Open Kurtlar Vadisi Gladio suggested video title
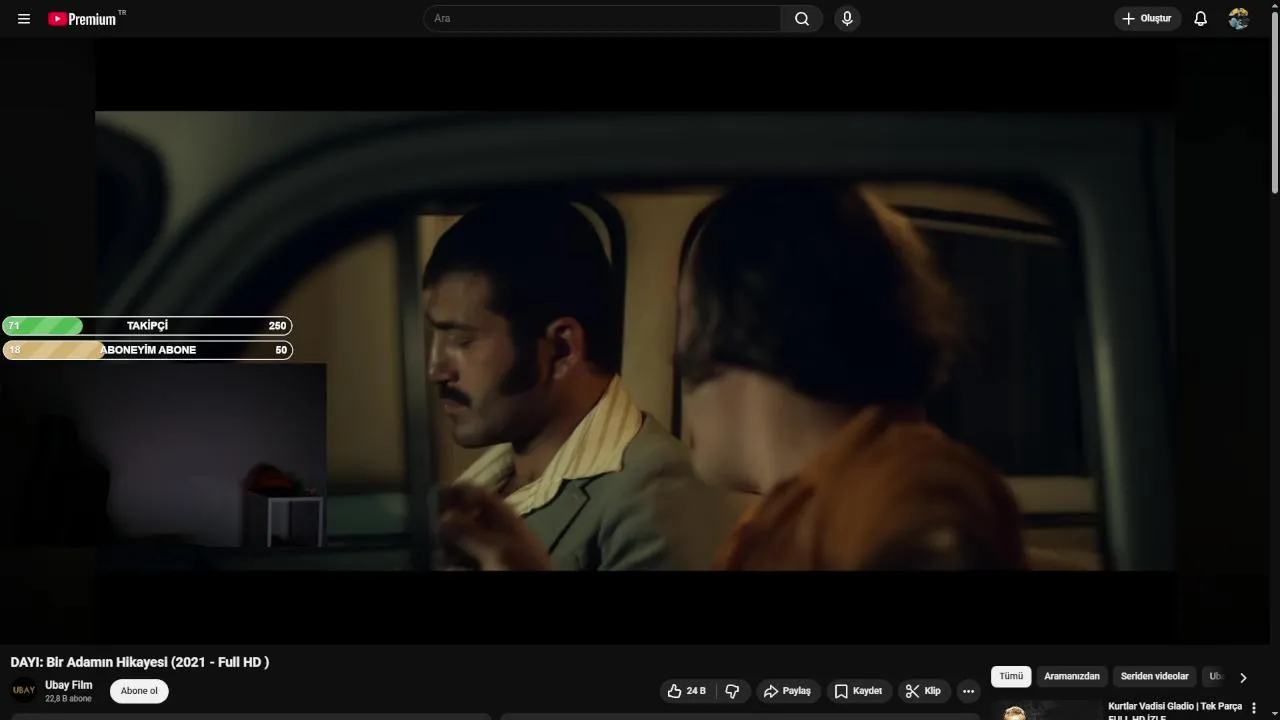The width and height of the screenshot is (1280, 720). coord(1175,711)
